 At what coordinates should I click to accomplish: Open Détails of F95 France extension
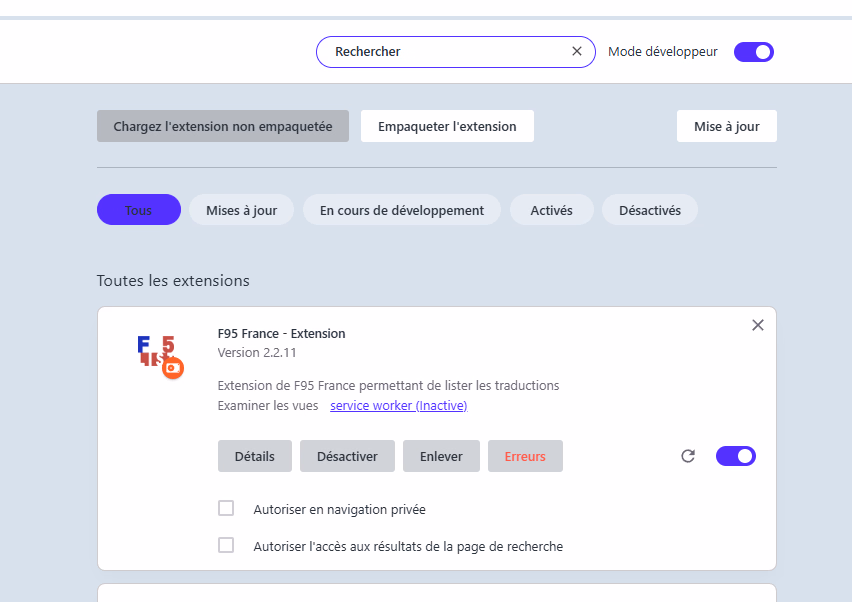(255, 456)
